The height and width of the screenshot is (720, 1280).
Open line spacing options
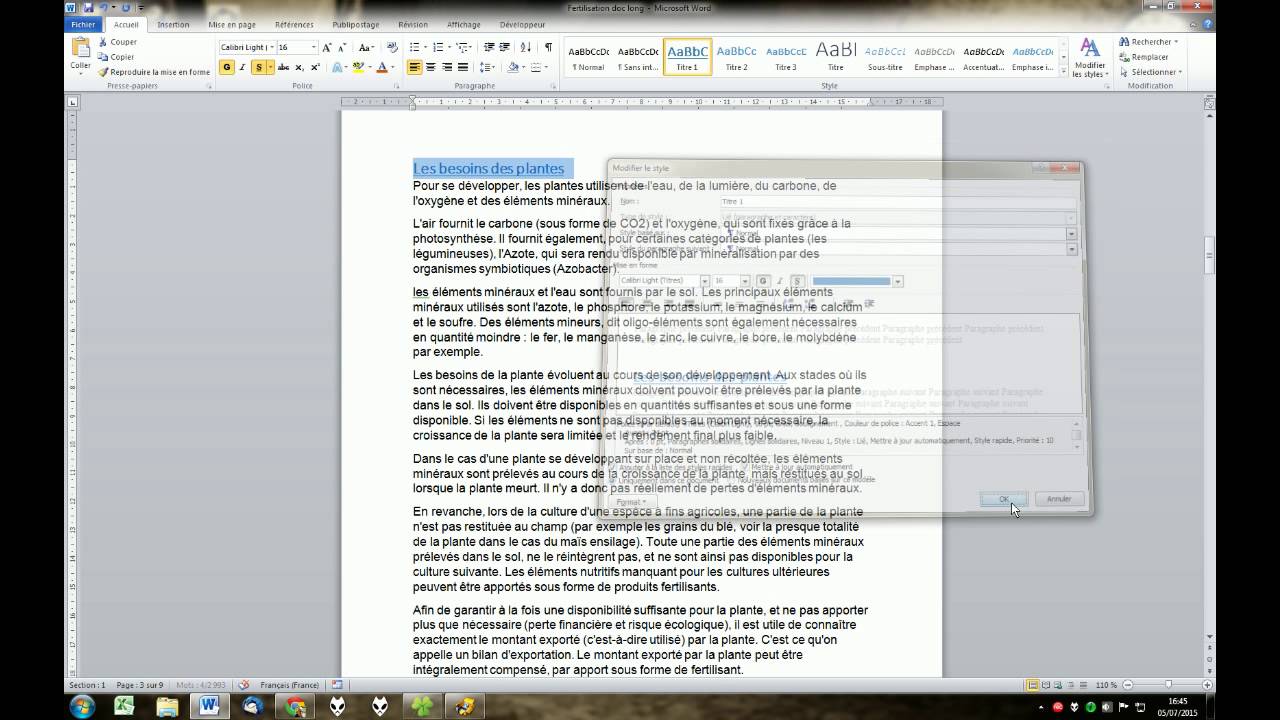487,67
